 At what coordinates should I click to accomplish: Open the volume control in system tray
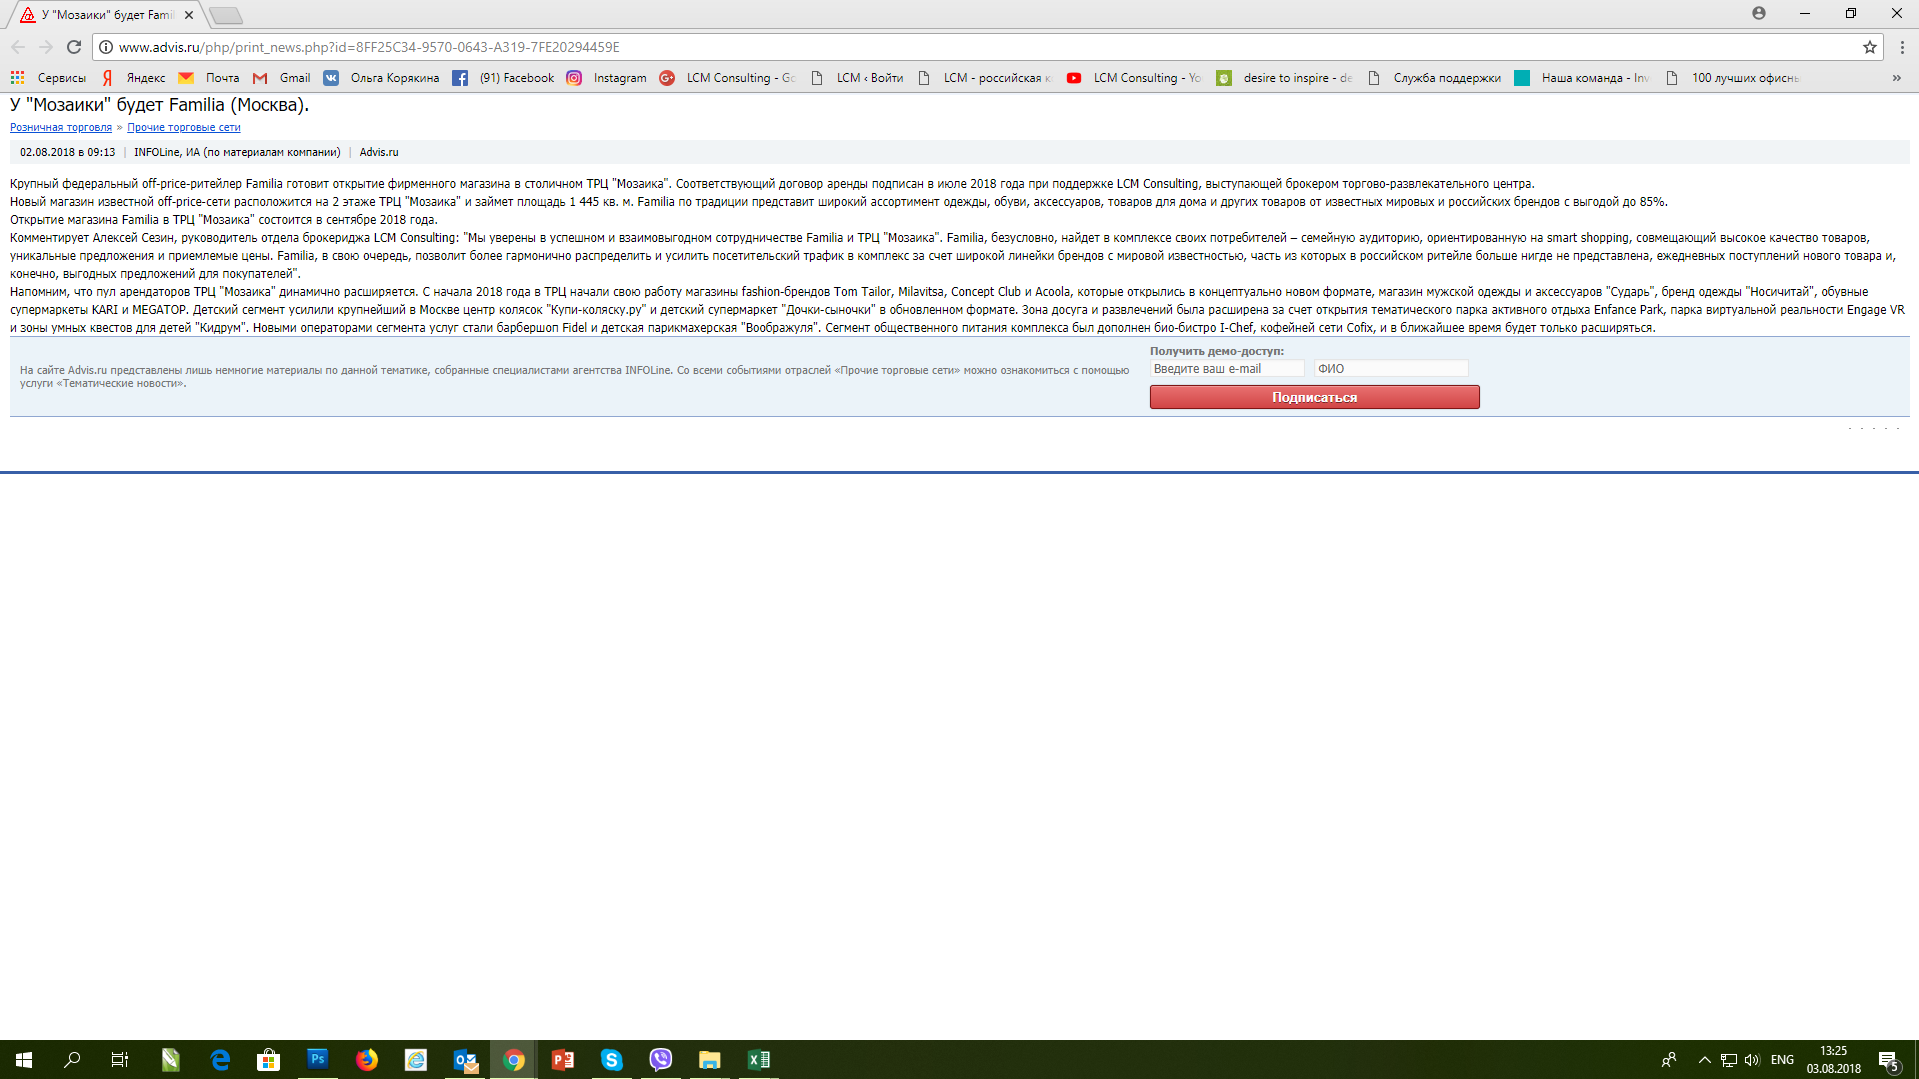[1752, 1060]
